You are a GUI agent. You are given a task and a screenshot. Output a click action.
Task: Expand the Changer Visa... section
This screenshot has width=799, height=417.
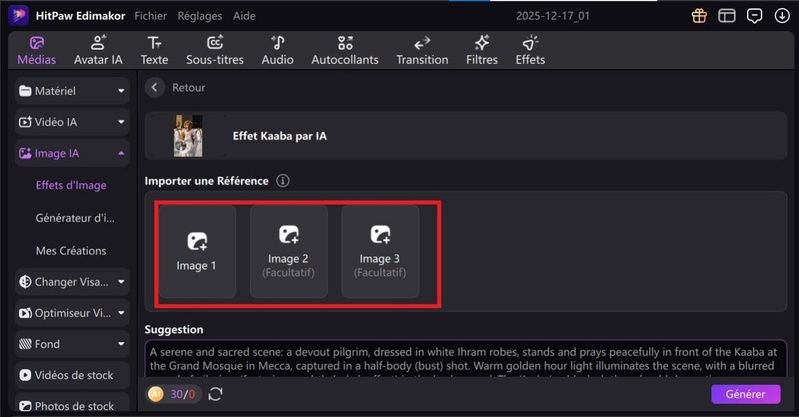point(72,281)
